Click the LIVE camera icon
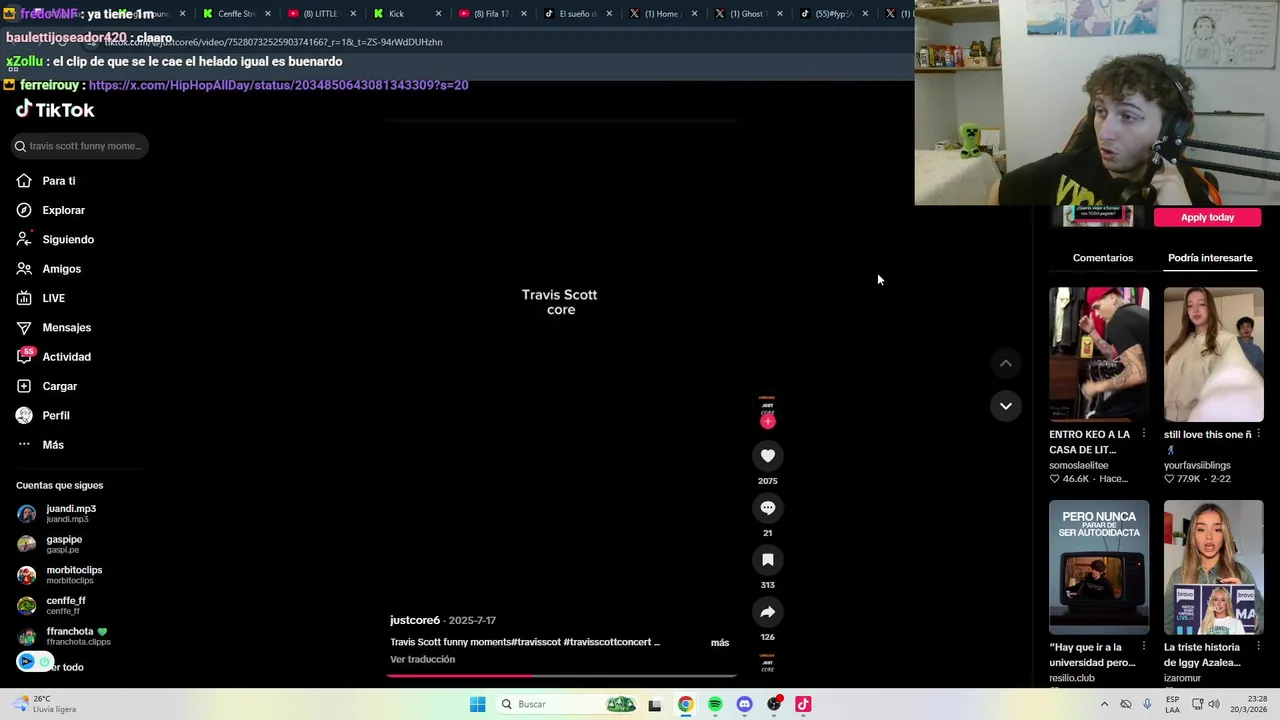Viewport: 1280px width, 720px height. point(24,298)
